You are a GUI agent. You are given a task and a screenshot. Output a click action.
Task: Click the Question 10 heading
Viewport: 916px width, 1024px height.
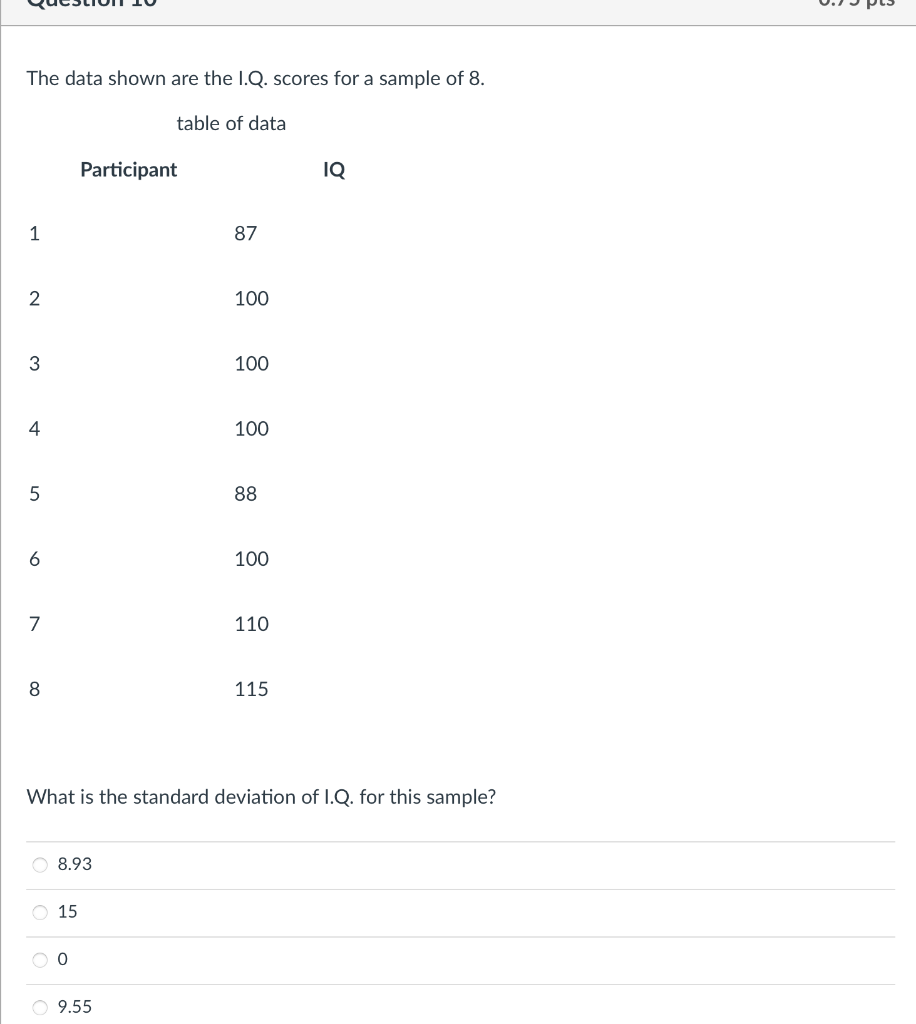pyautogui.click(x=90, y=4)
